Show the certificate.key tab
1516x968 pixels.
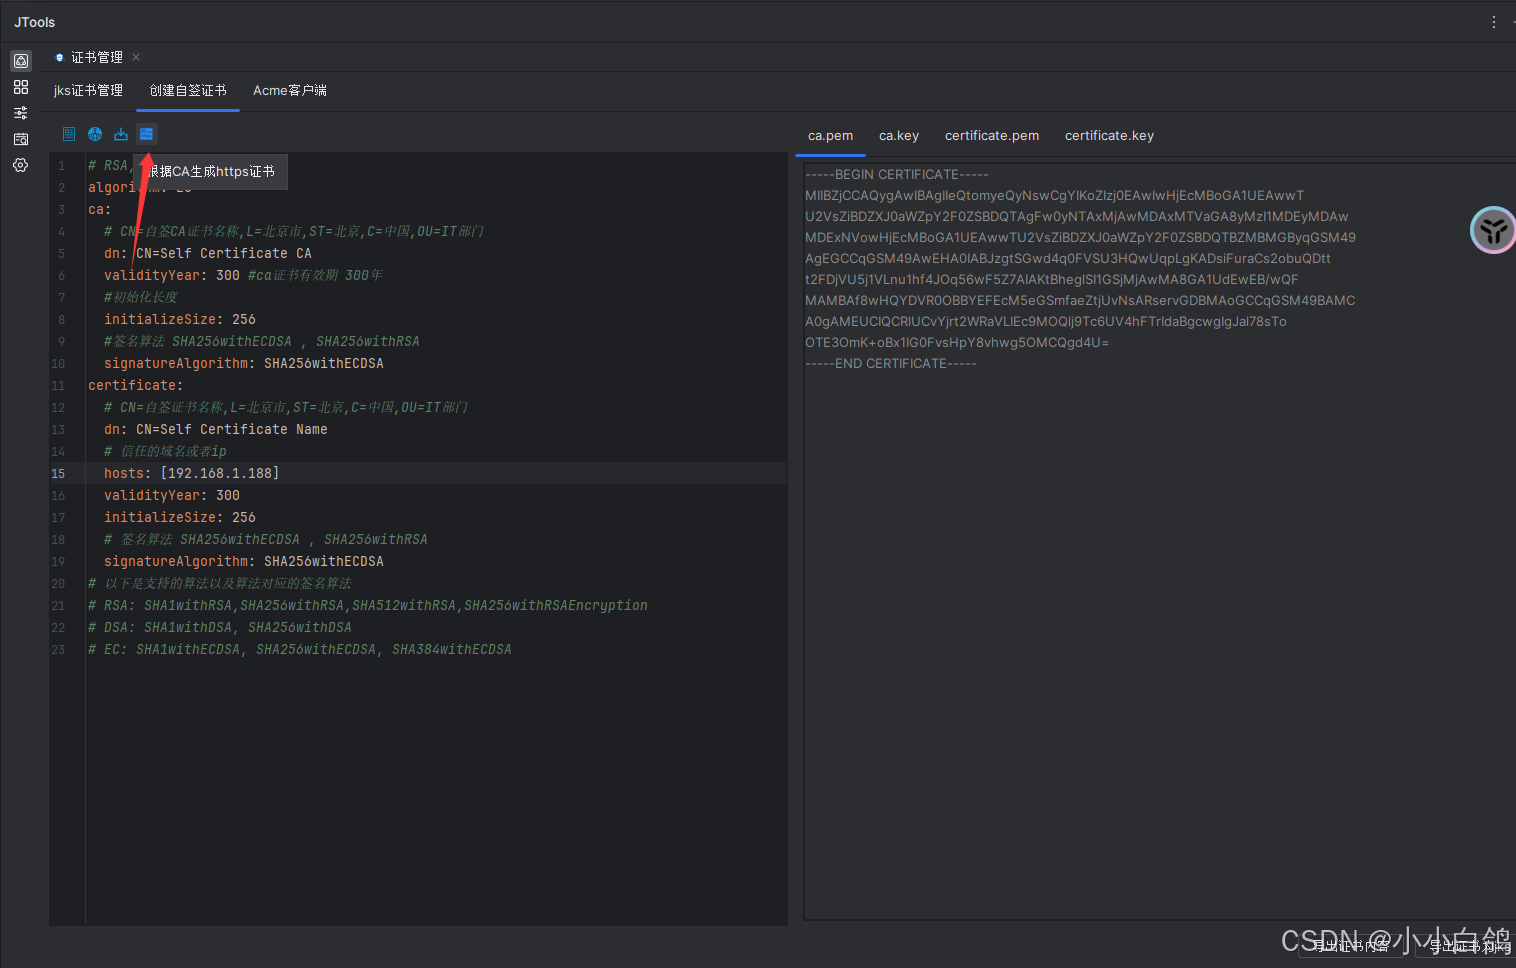[x=1109, y=136]
